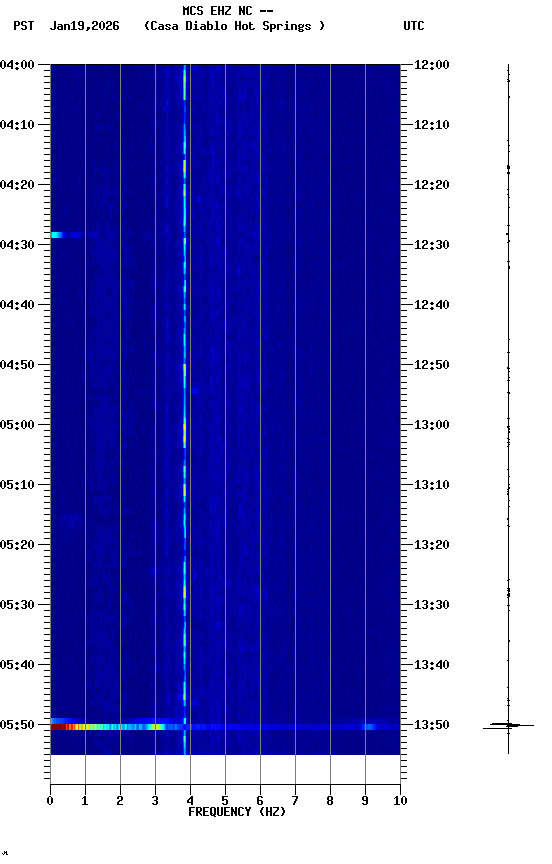The height and width of the screenshot is (864, 552).
Task: Click the '13:40' UTC time label
Action: [432, 665]
